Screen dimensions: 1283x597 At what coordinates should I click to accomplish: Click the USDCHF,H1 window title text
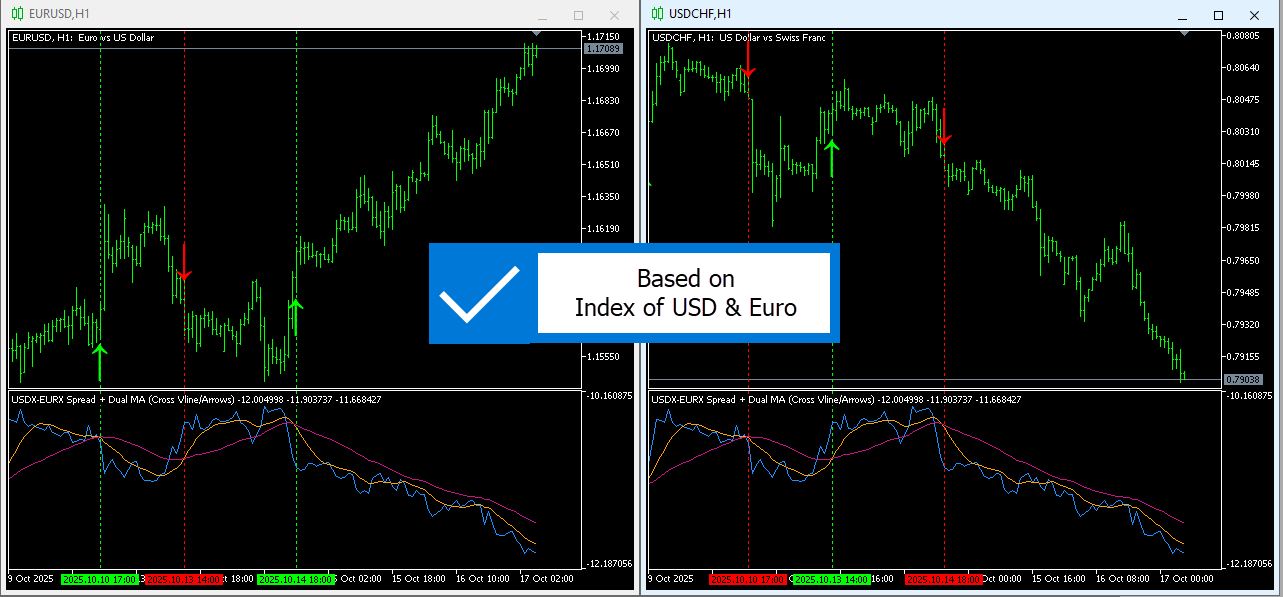[x=700, y=14]
